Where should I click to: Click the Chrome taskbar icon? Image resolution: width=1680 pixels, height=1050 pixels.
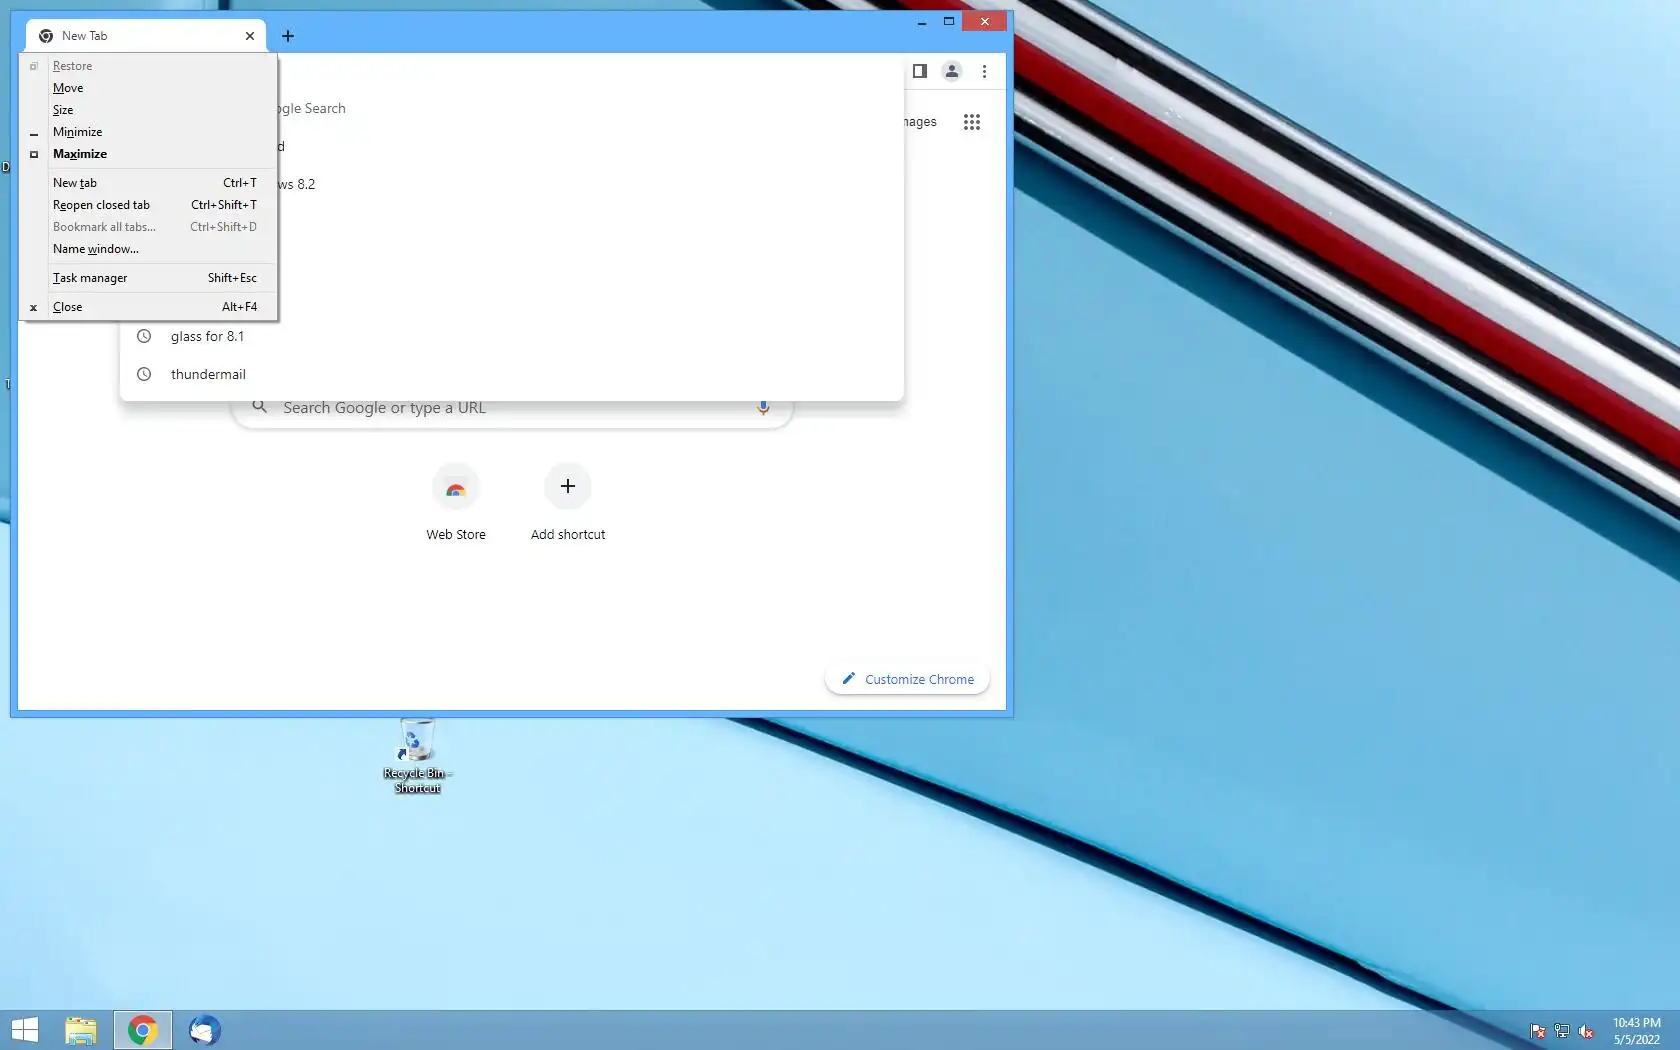143,1030
